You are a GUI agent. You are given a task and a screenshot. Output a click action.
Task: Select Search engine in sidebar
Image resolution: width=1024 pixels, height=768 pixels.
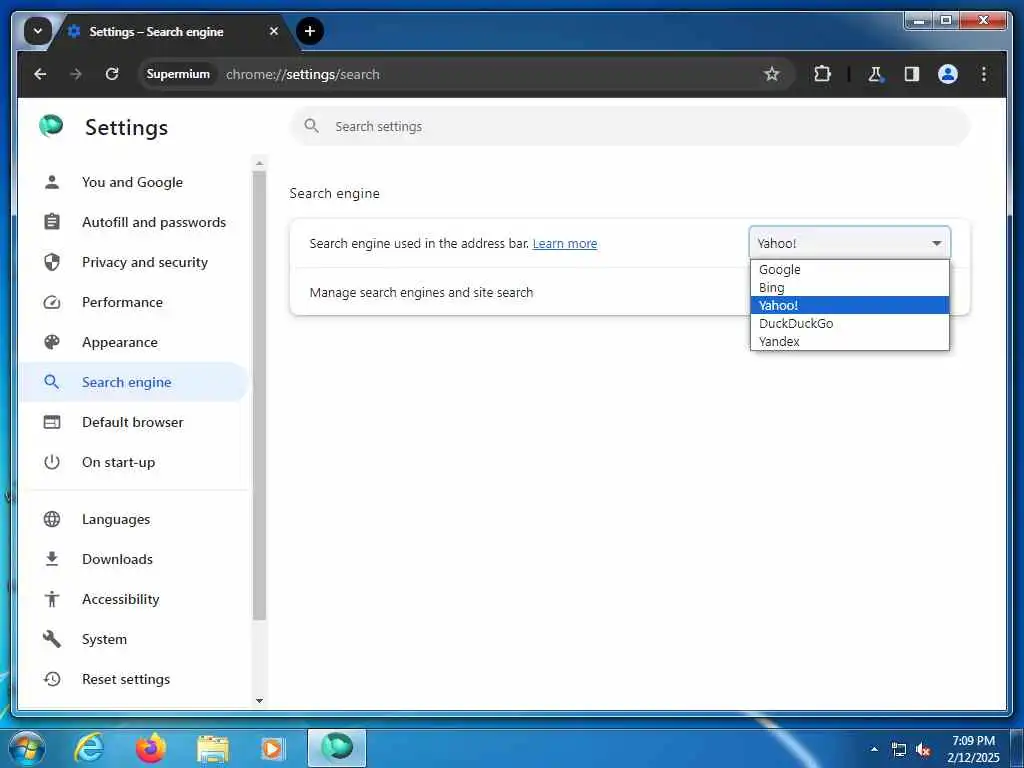pyautogui.click(x=133, y=382)
